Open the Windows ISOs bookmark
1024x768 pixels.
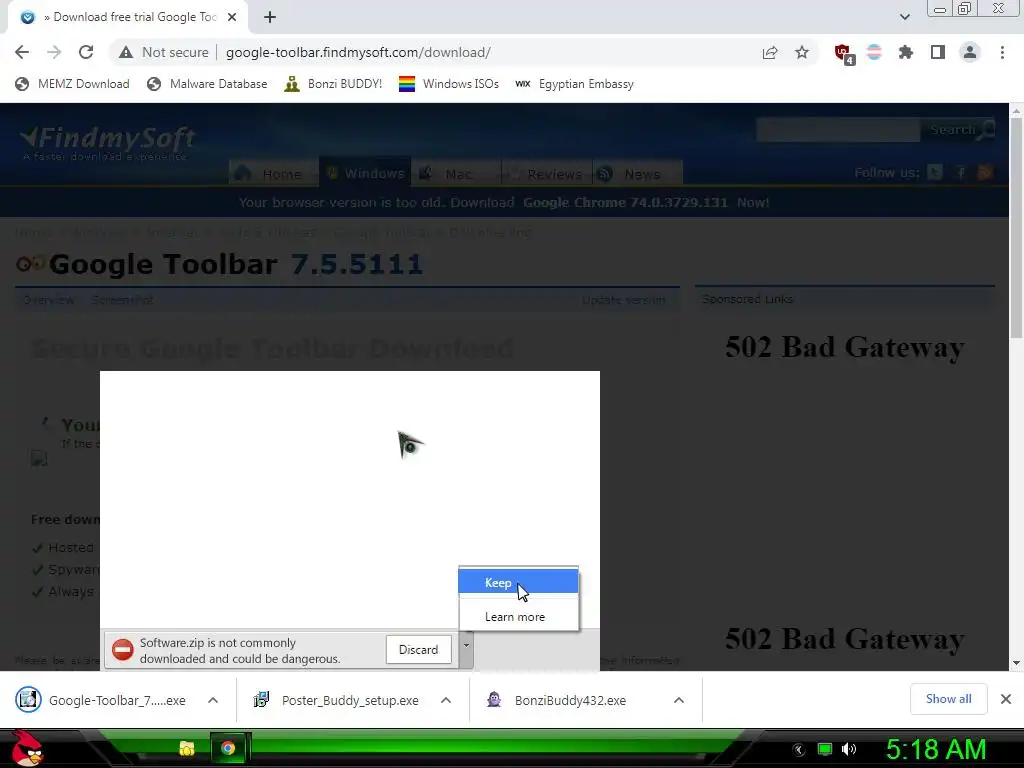pos(449,84)
